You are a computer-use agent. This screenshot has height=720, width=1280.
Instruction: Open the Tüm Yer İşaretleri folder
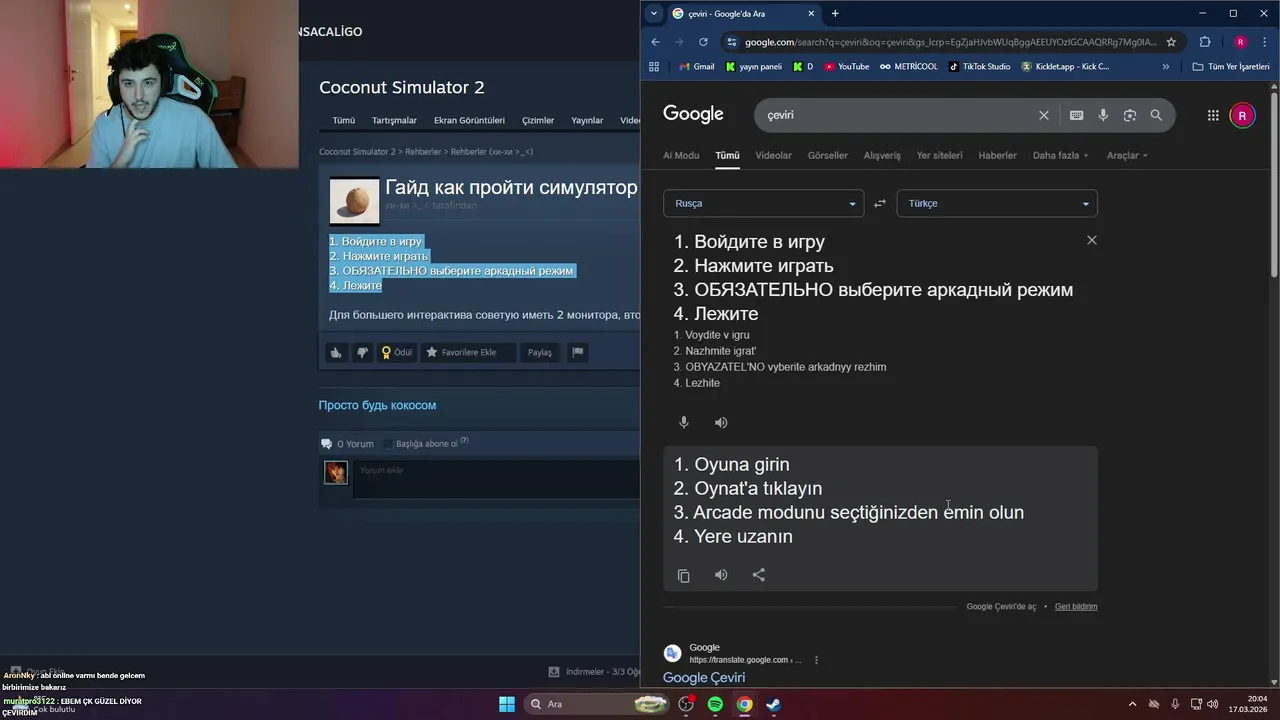point(1231,67)
